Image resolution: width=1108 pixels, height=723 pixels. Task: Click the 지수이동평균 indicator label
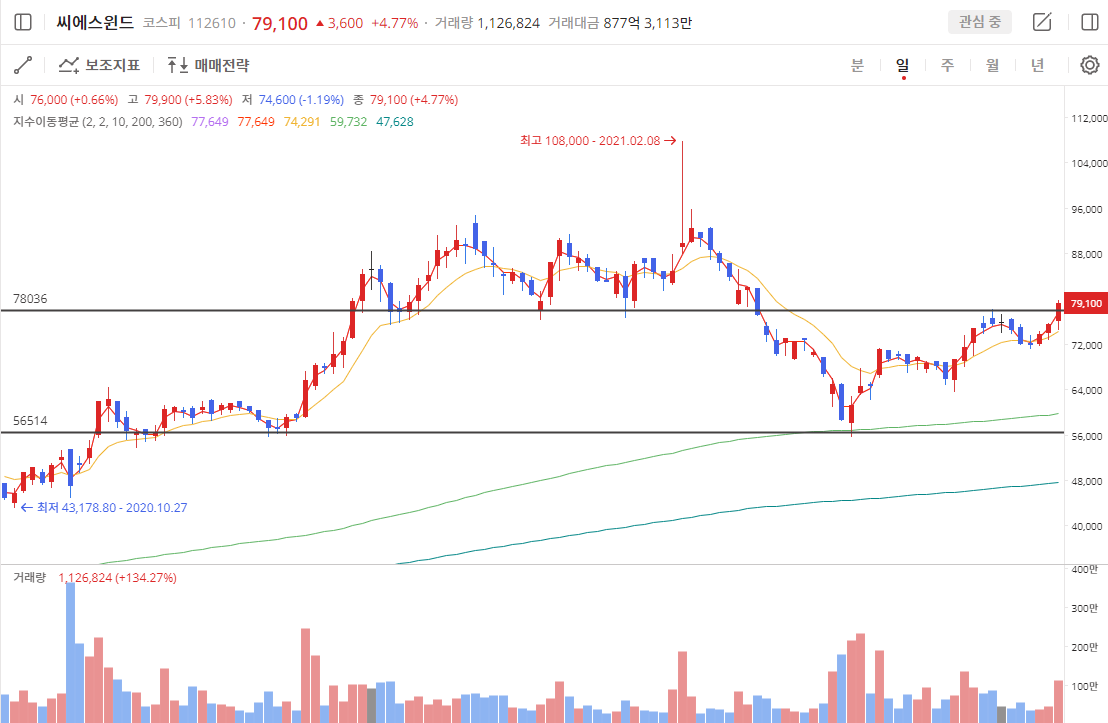click(x=98, y=122)
